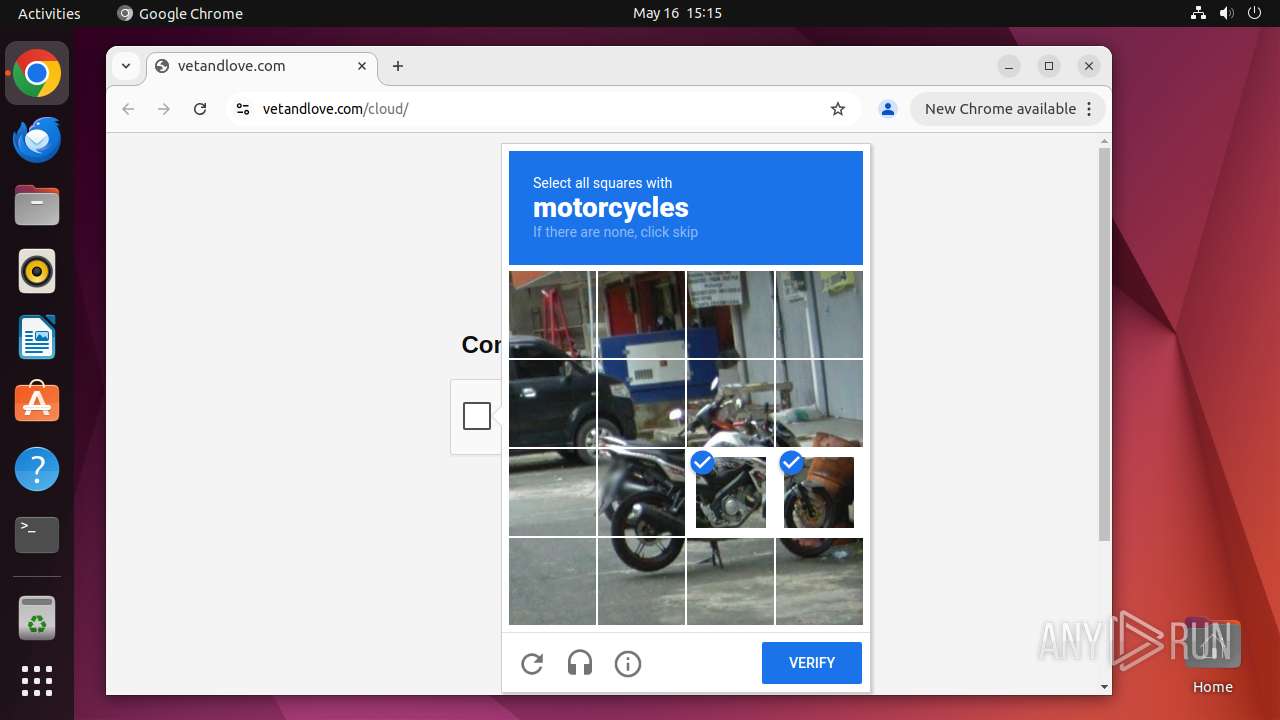1280x720 pixels.
Task: Open Help from dock
Action: tap(37, 469)
